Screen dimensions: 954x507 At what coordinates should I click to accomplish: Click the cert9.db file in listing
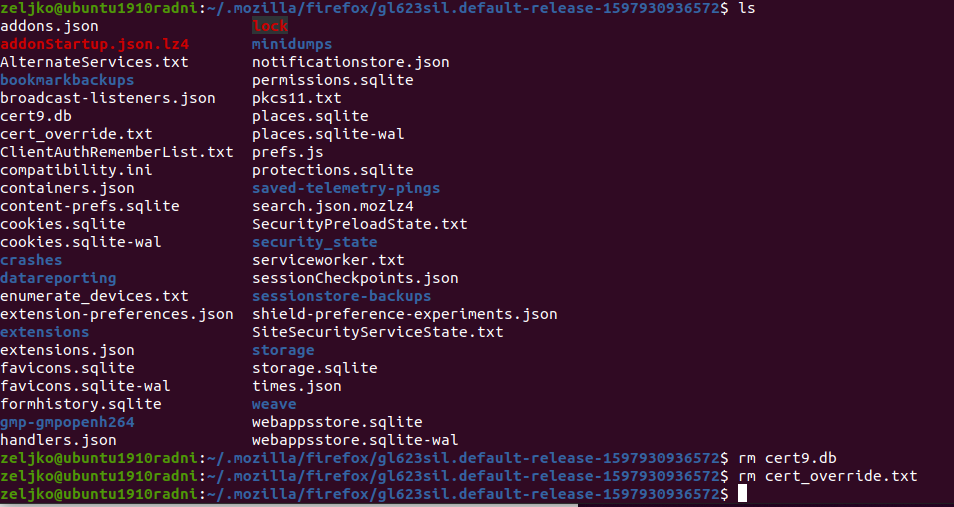point(36,116)
